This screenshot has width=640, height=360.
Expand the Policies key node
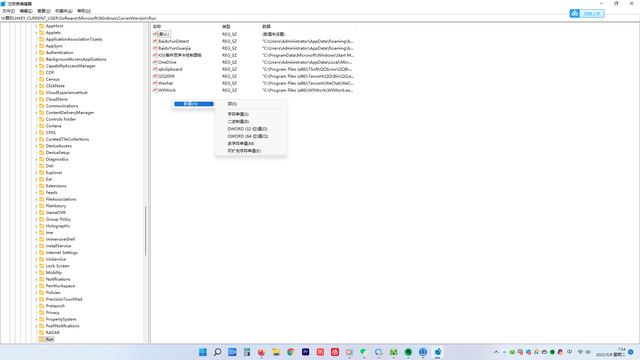[36, 293]
